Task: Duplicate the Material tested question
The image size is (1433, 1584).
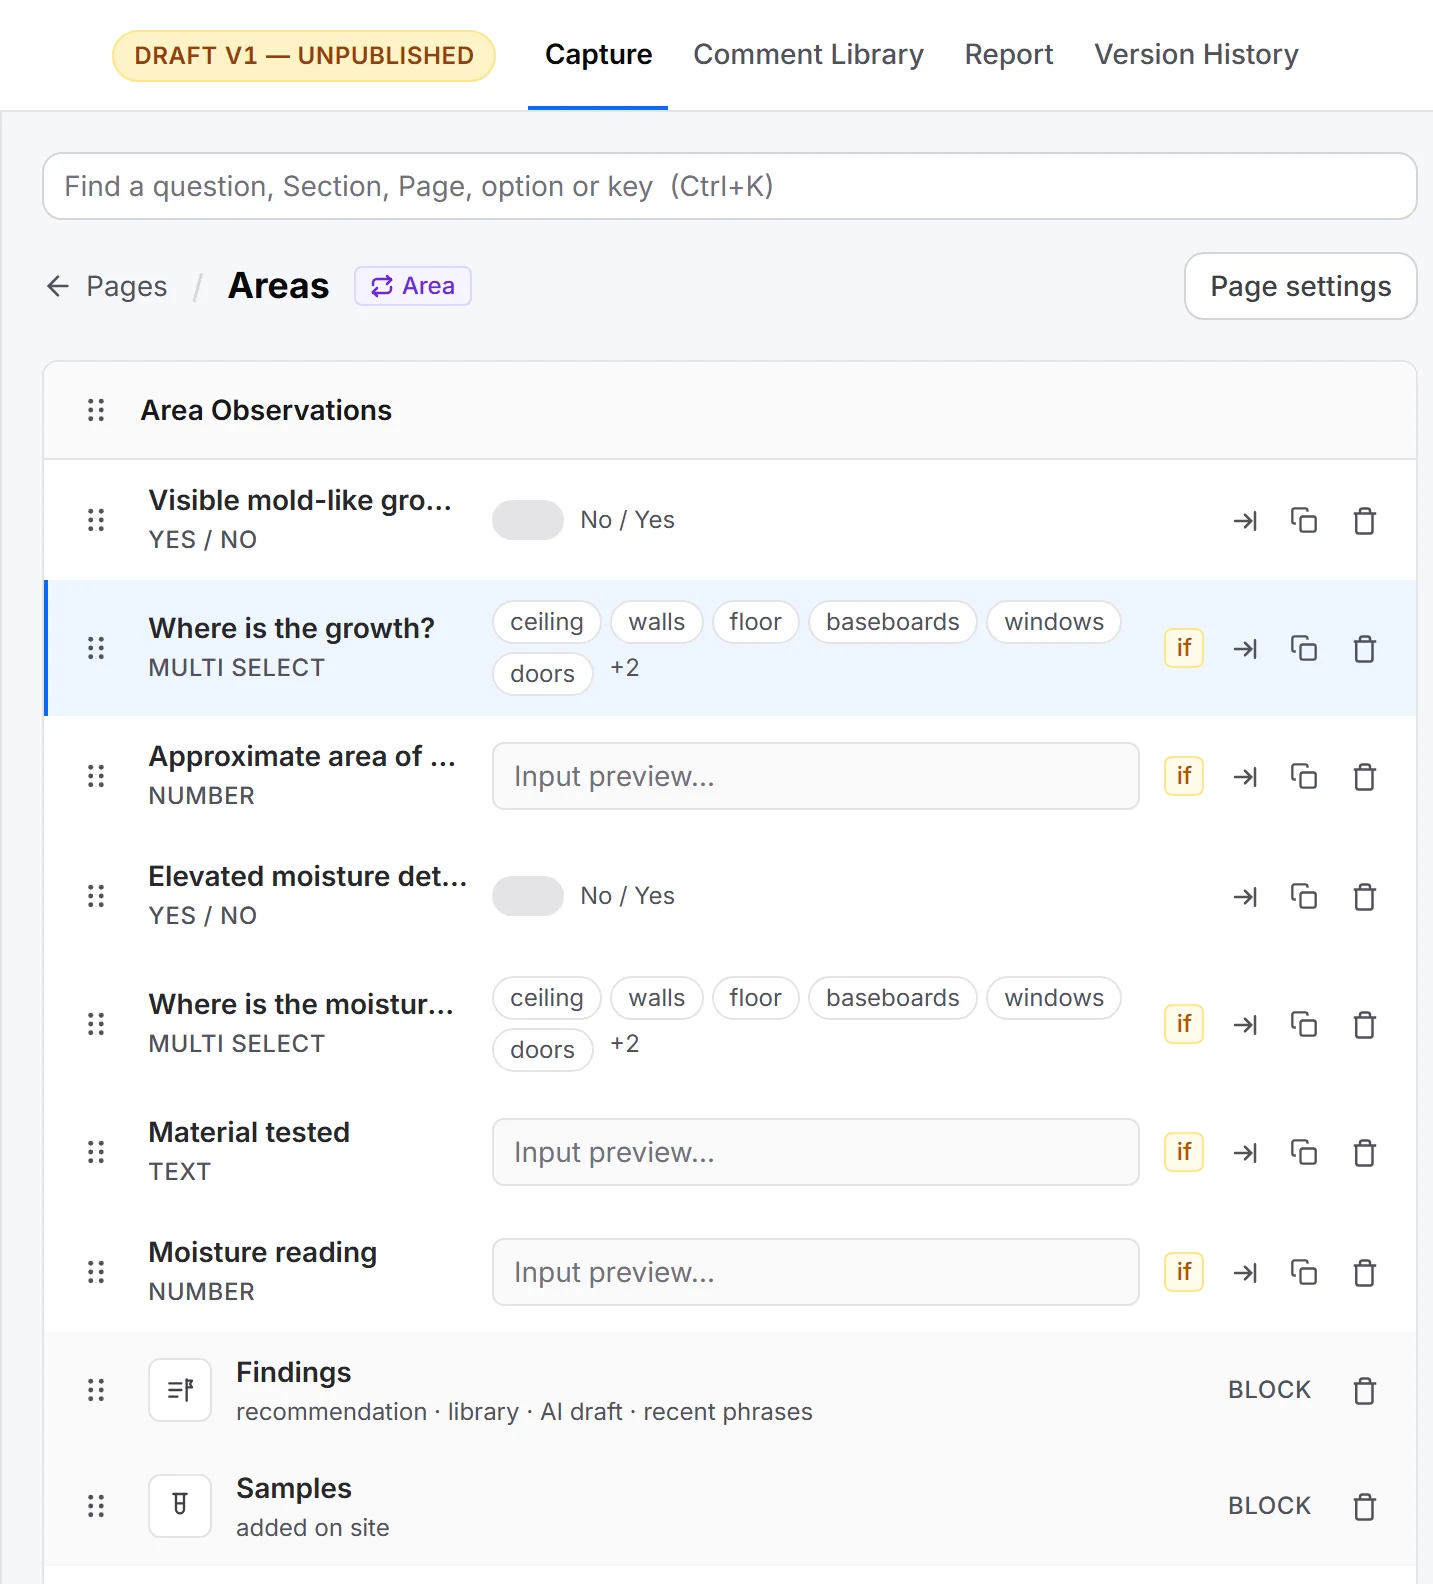Action: coord(1304,1153)
